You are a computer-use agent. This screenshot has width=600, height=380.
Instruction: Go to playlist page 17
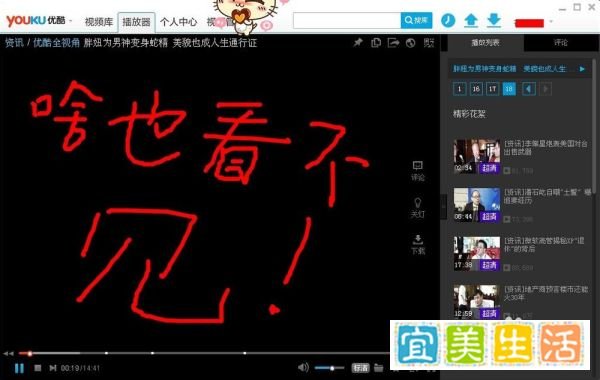click(492, 89)
